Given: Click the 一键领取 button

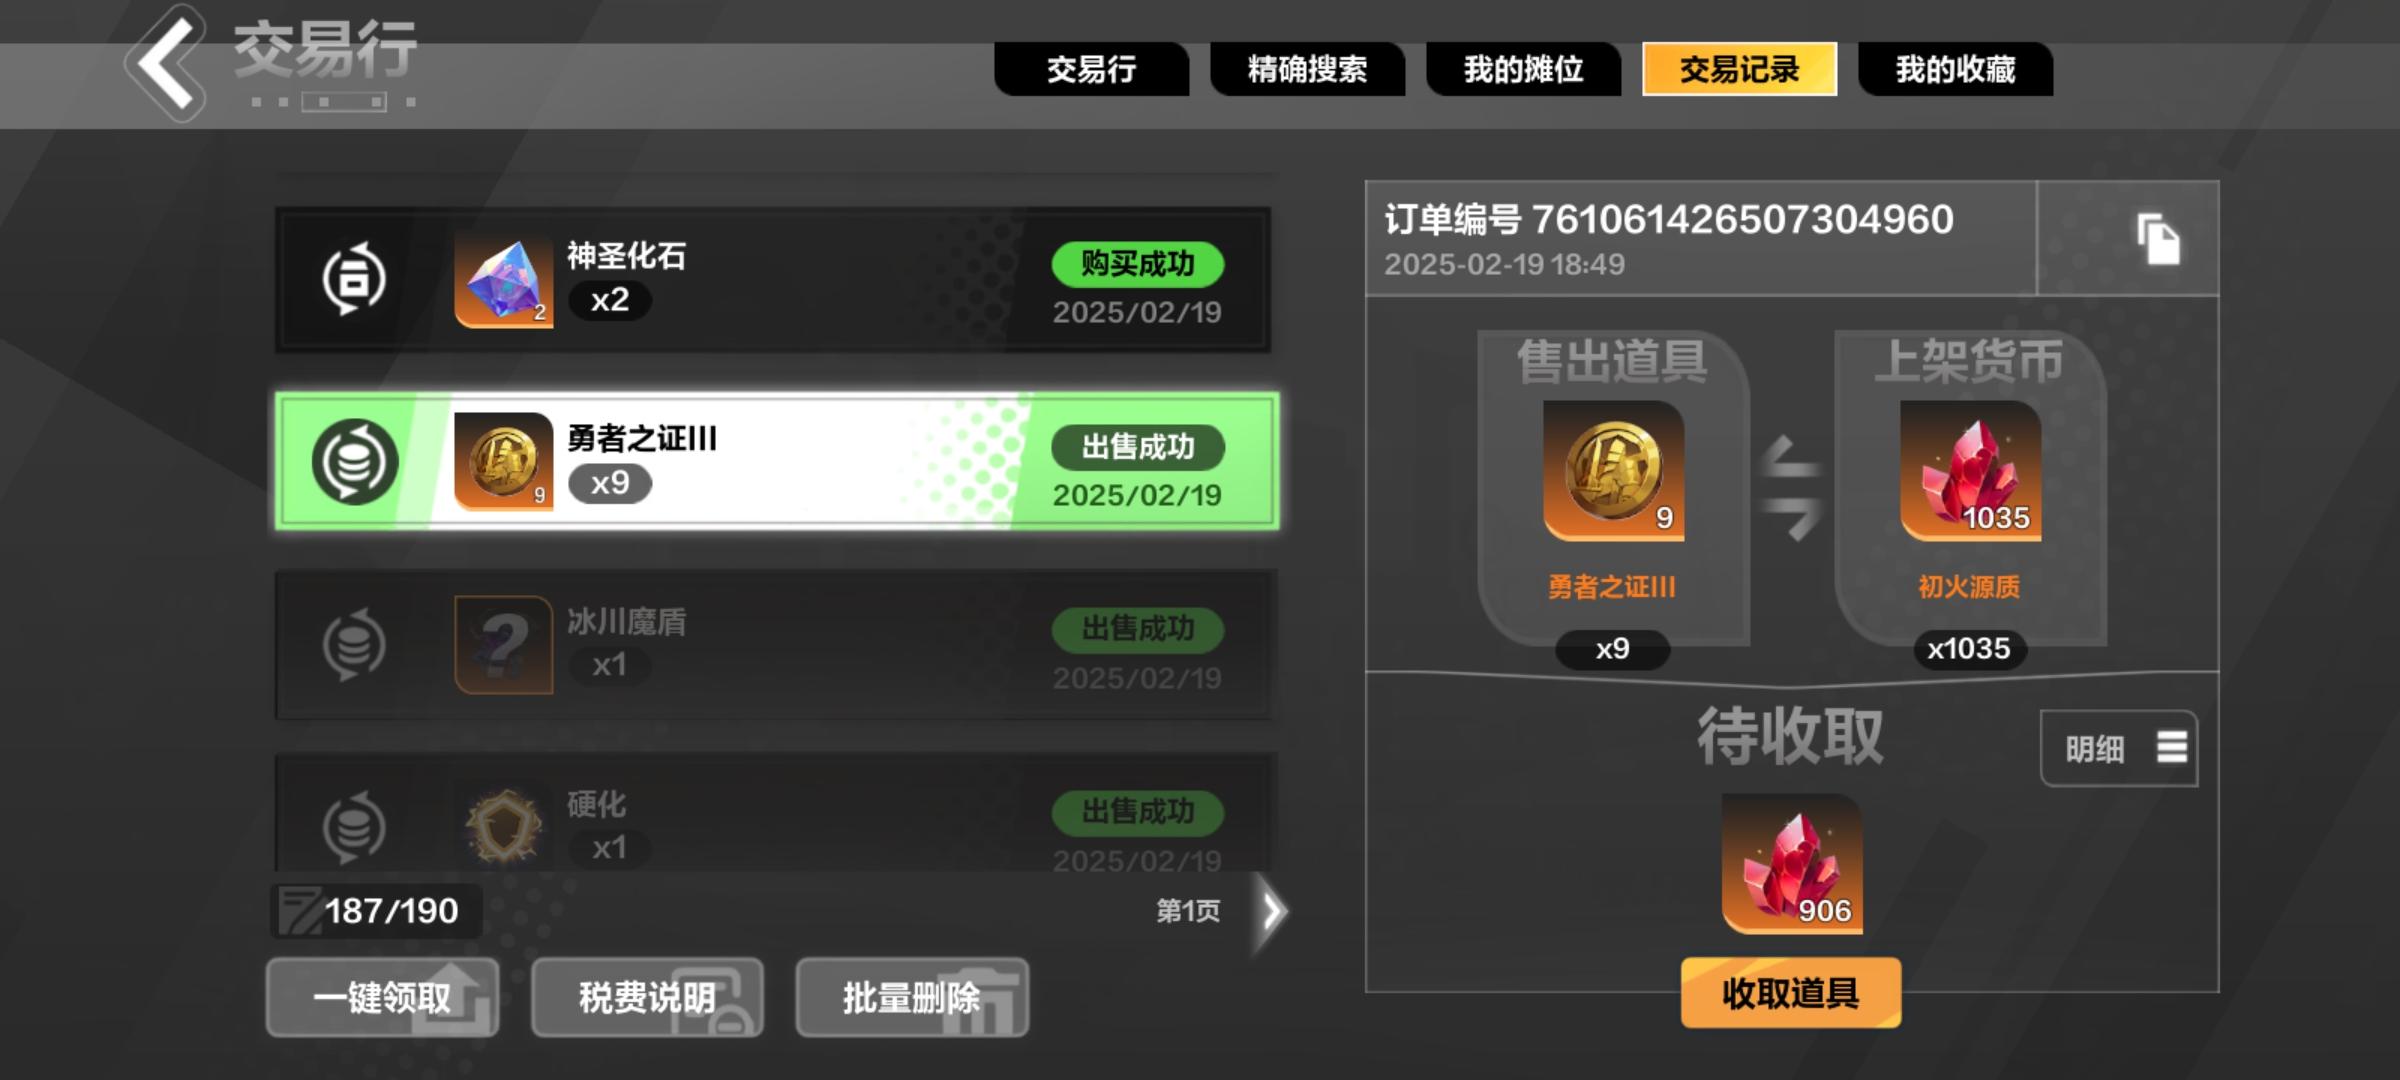Looking at the screenshot, I should tap(382, 997).
